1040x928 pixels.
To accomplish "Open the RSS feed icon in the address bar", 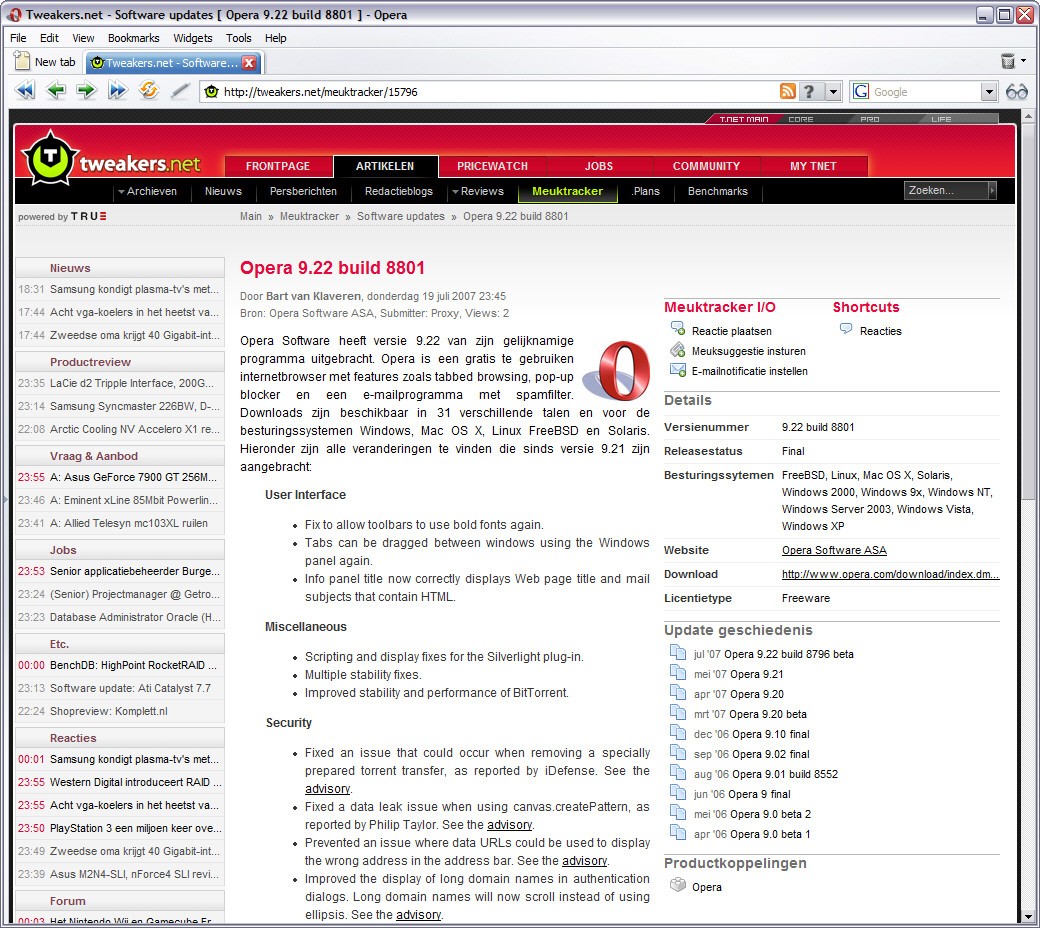I will point(787,92).
